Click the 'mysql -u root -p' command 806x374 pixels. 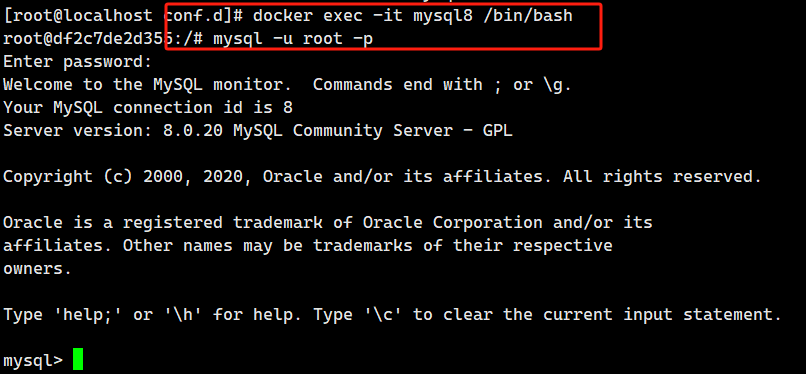pos(293,39)
